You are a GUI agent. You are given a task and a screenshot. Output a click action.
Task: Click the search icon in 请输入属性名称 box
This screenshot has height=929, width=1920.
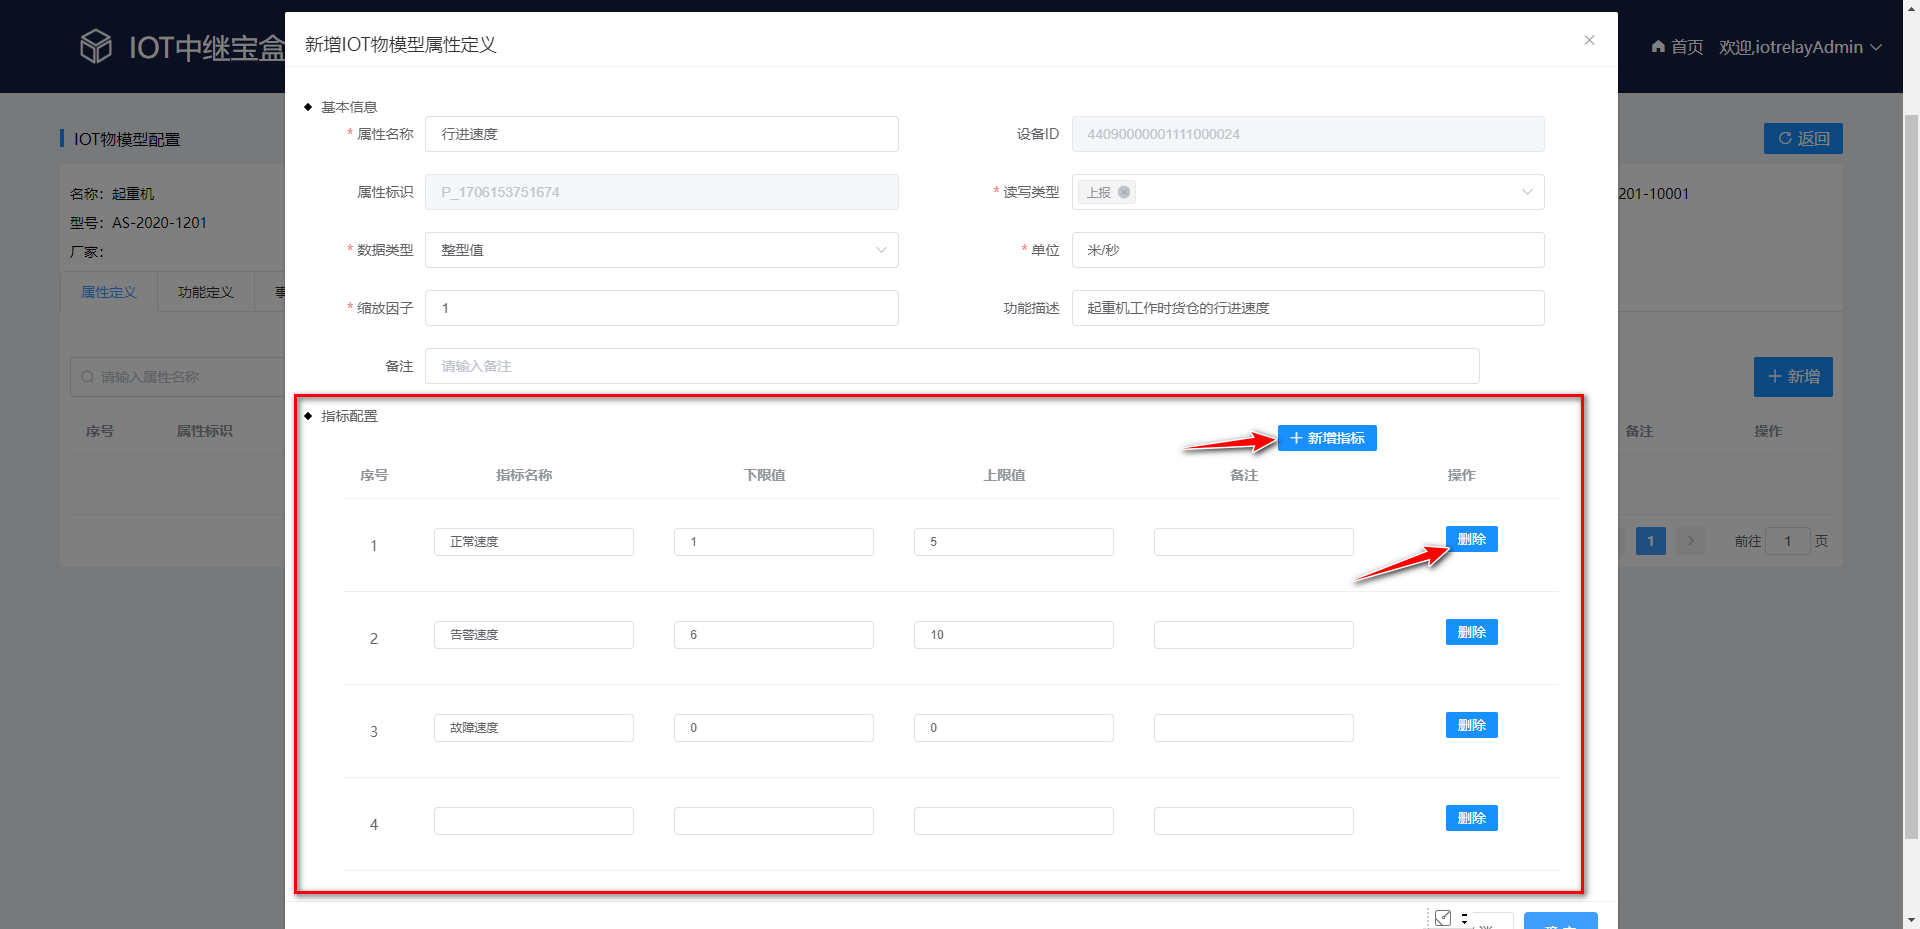88,377
